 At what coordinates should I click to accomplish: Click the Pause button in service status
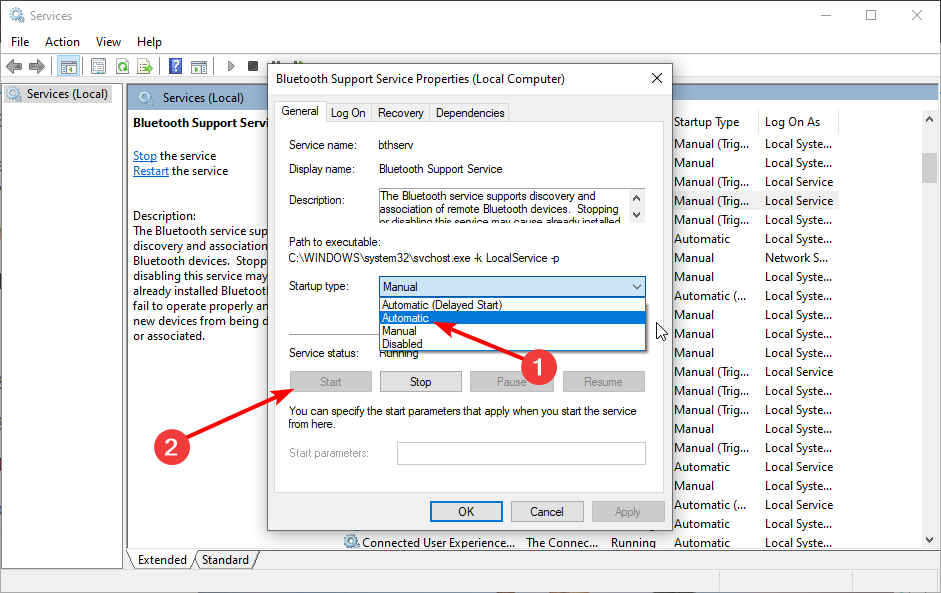511,382
